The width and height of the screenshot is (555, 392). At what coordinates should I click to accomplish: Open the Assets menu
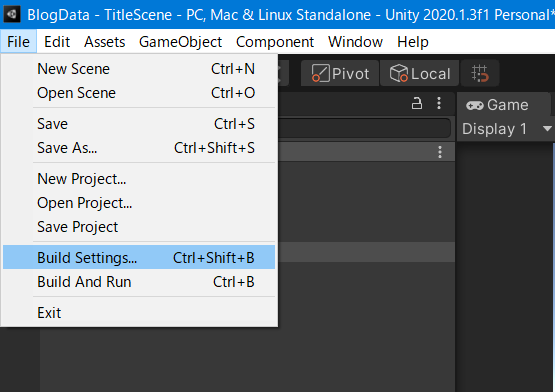coord(104,42)
